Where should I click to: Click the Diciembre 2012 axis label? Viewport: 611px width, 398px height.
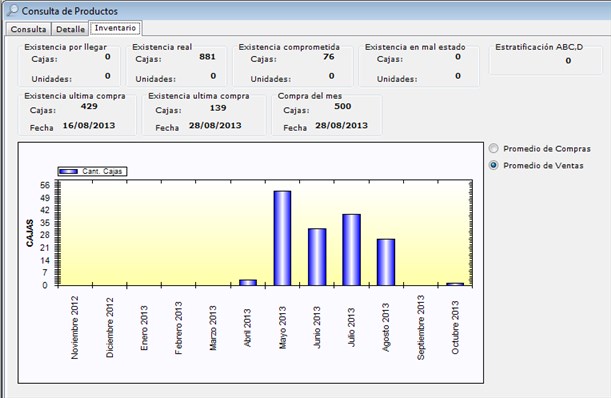(109, 327)
